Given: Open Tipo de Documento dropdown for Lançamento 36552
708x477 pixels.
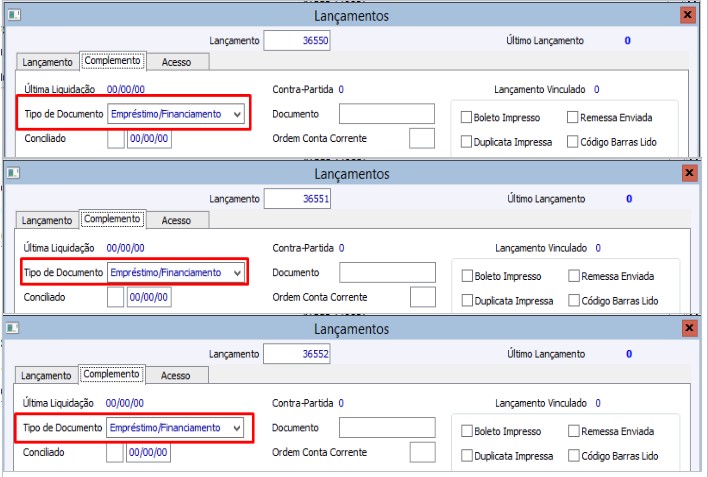Looking at the screenshot, I should (237, 428).
